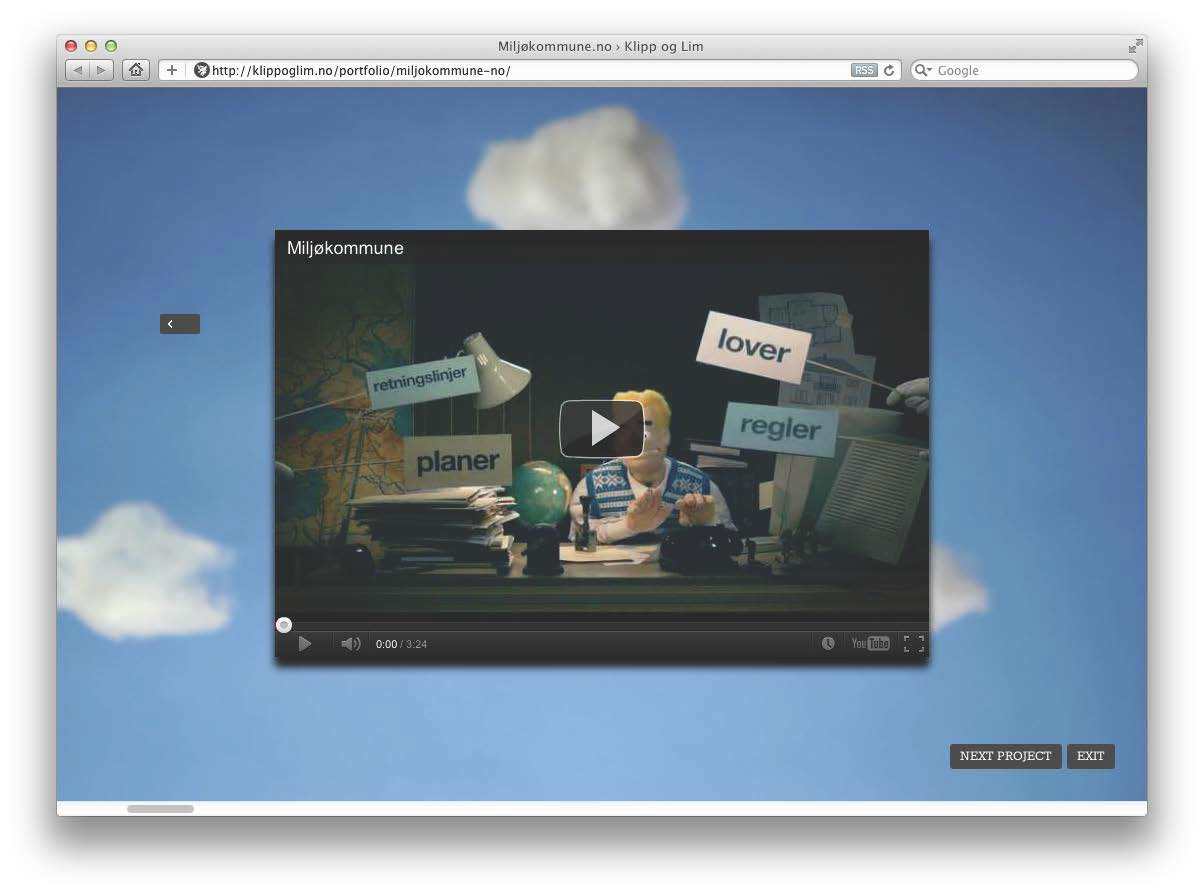Open the search engine magnifier dropdown
This screenshot has width=1204, height=895.
[922, 70]
